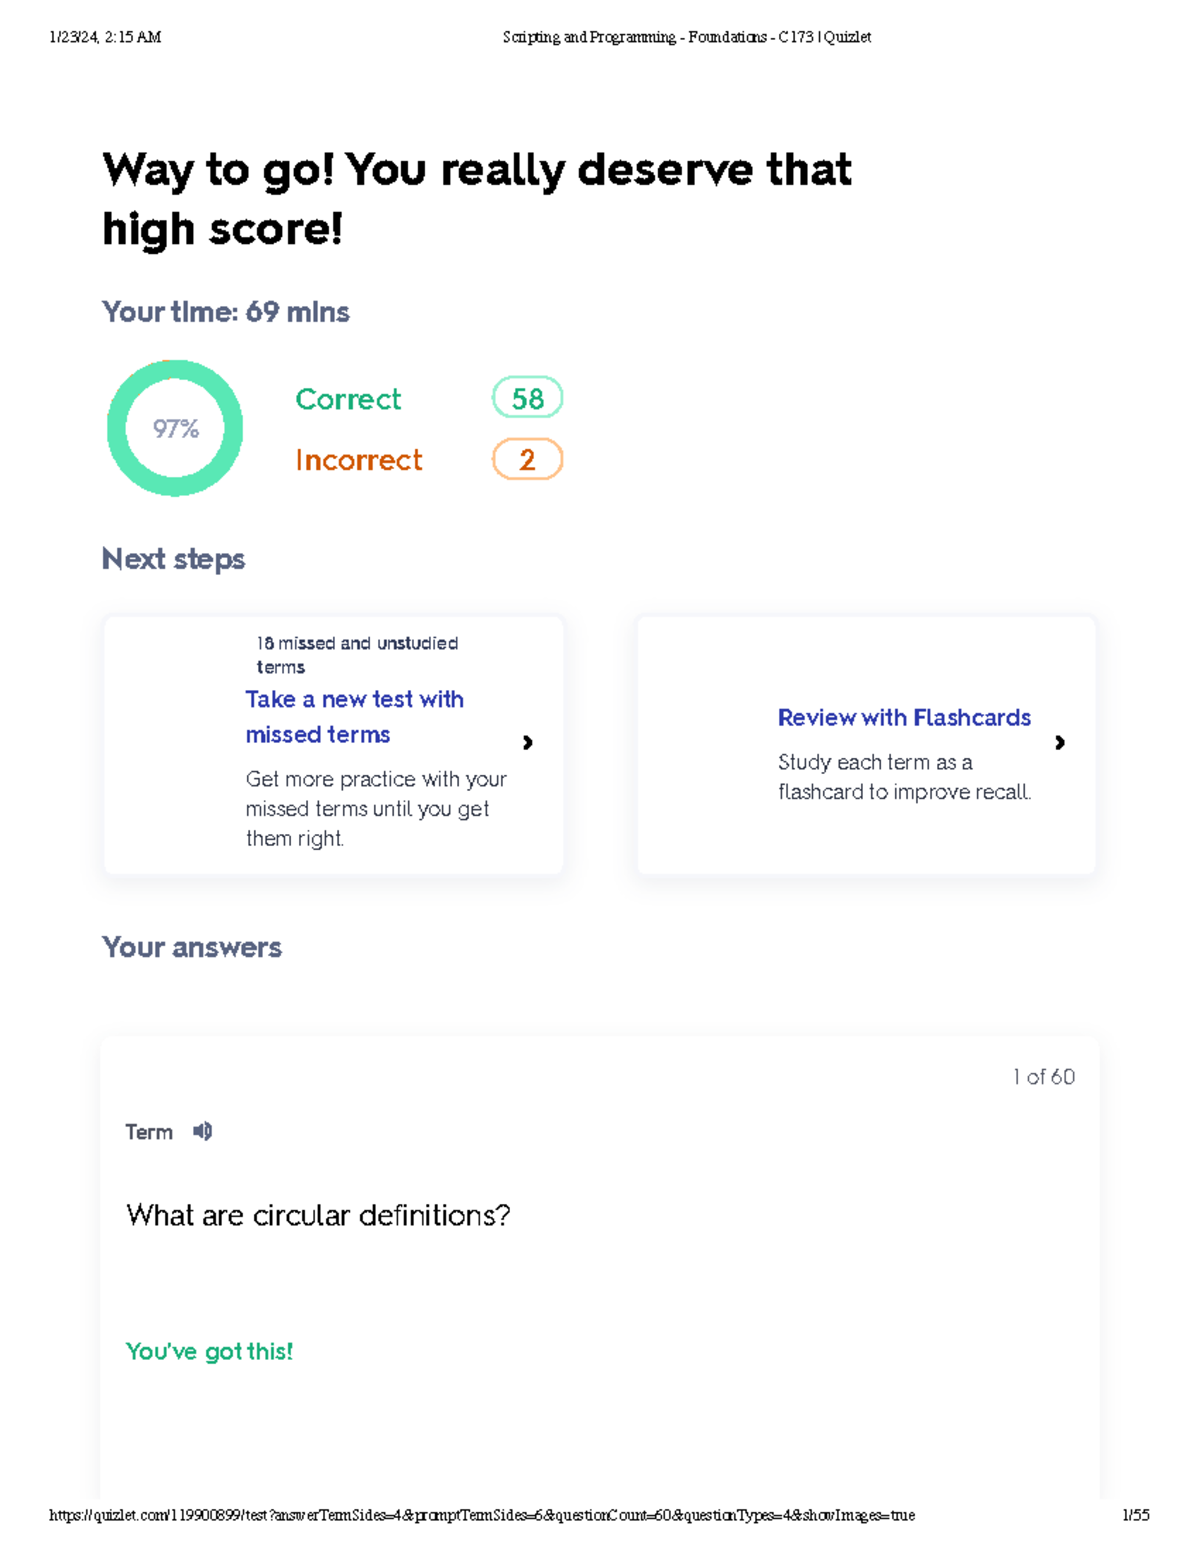Image resolution: width=1200 pixels, height=1553 pixels.
Task: Click the "Next steps" section heading
Action: coord(173,559)
